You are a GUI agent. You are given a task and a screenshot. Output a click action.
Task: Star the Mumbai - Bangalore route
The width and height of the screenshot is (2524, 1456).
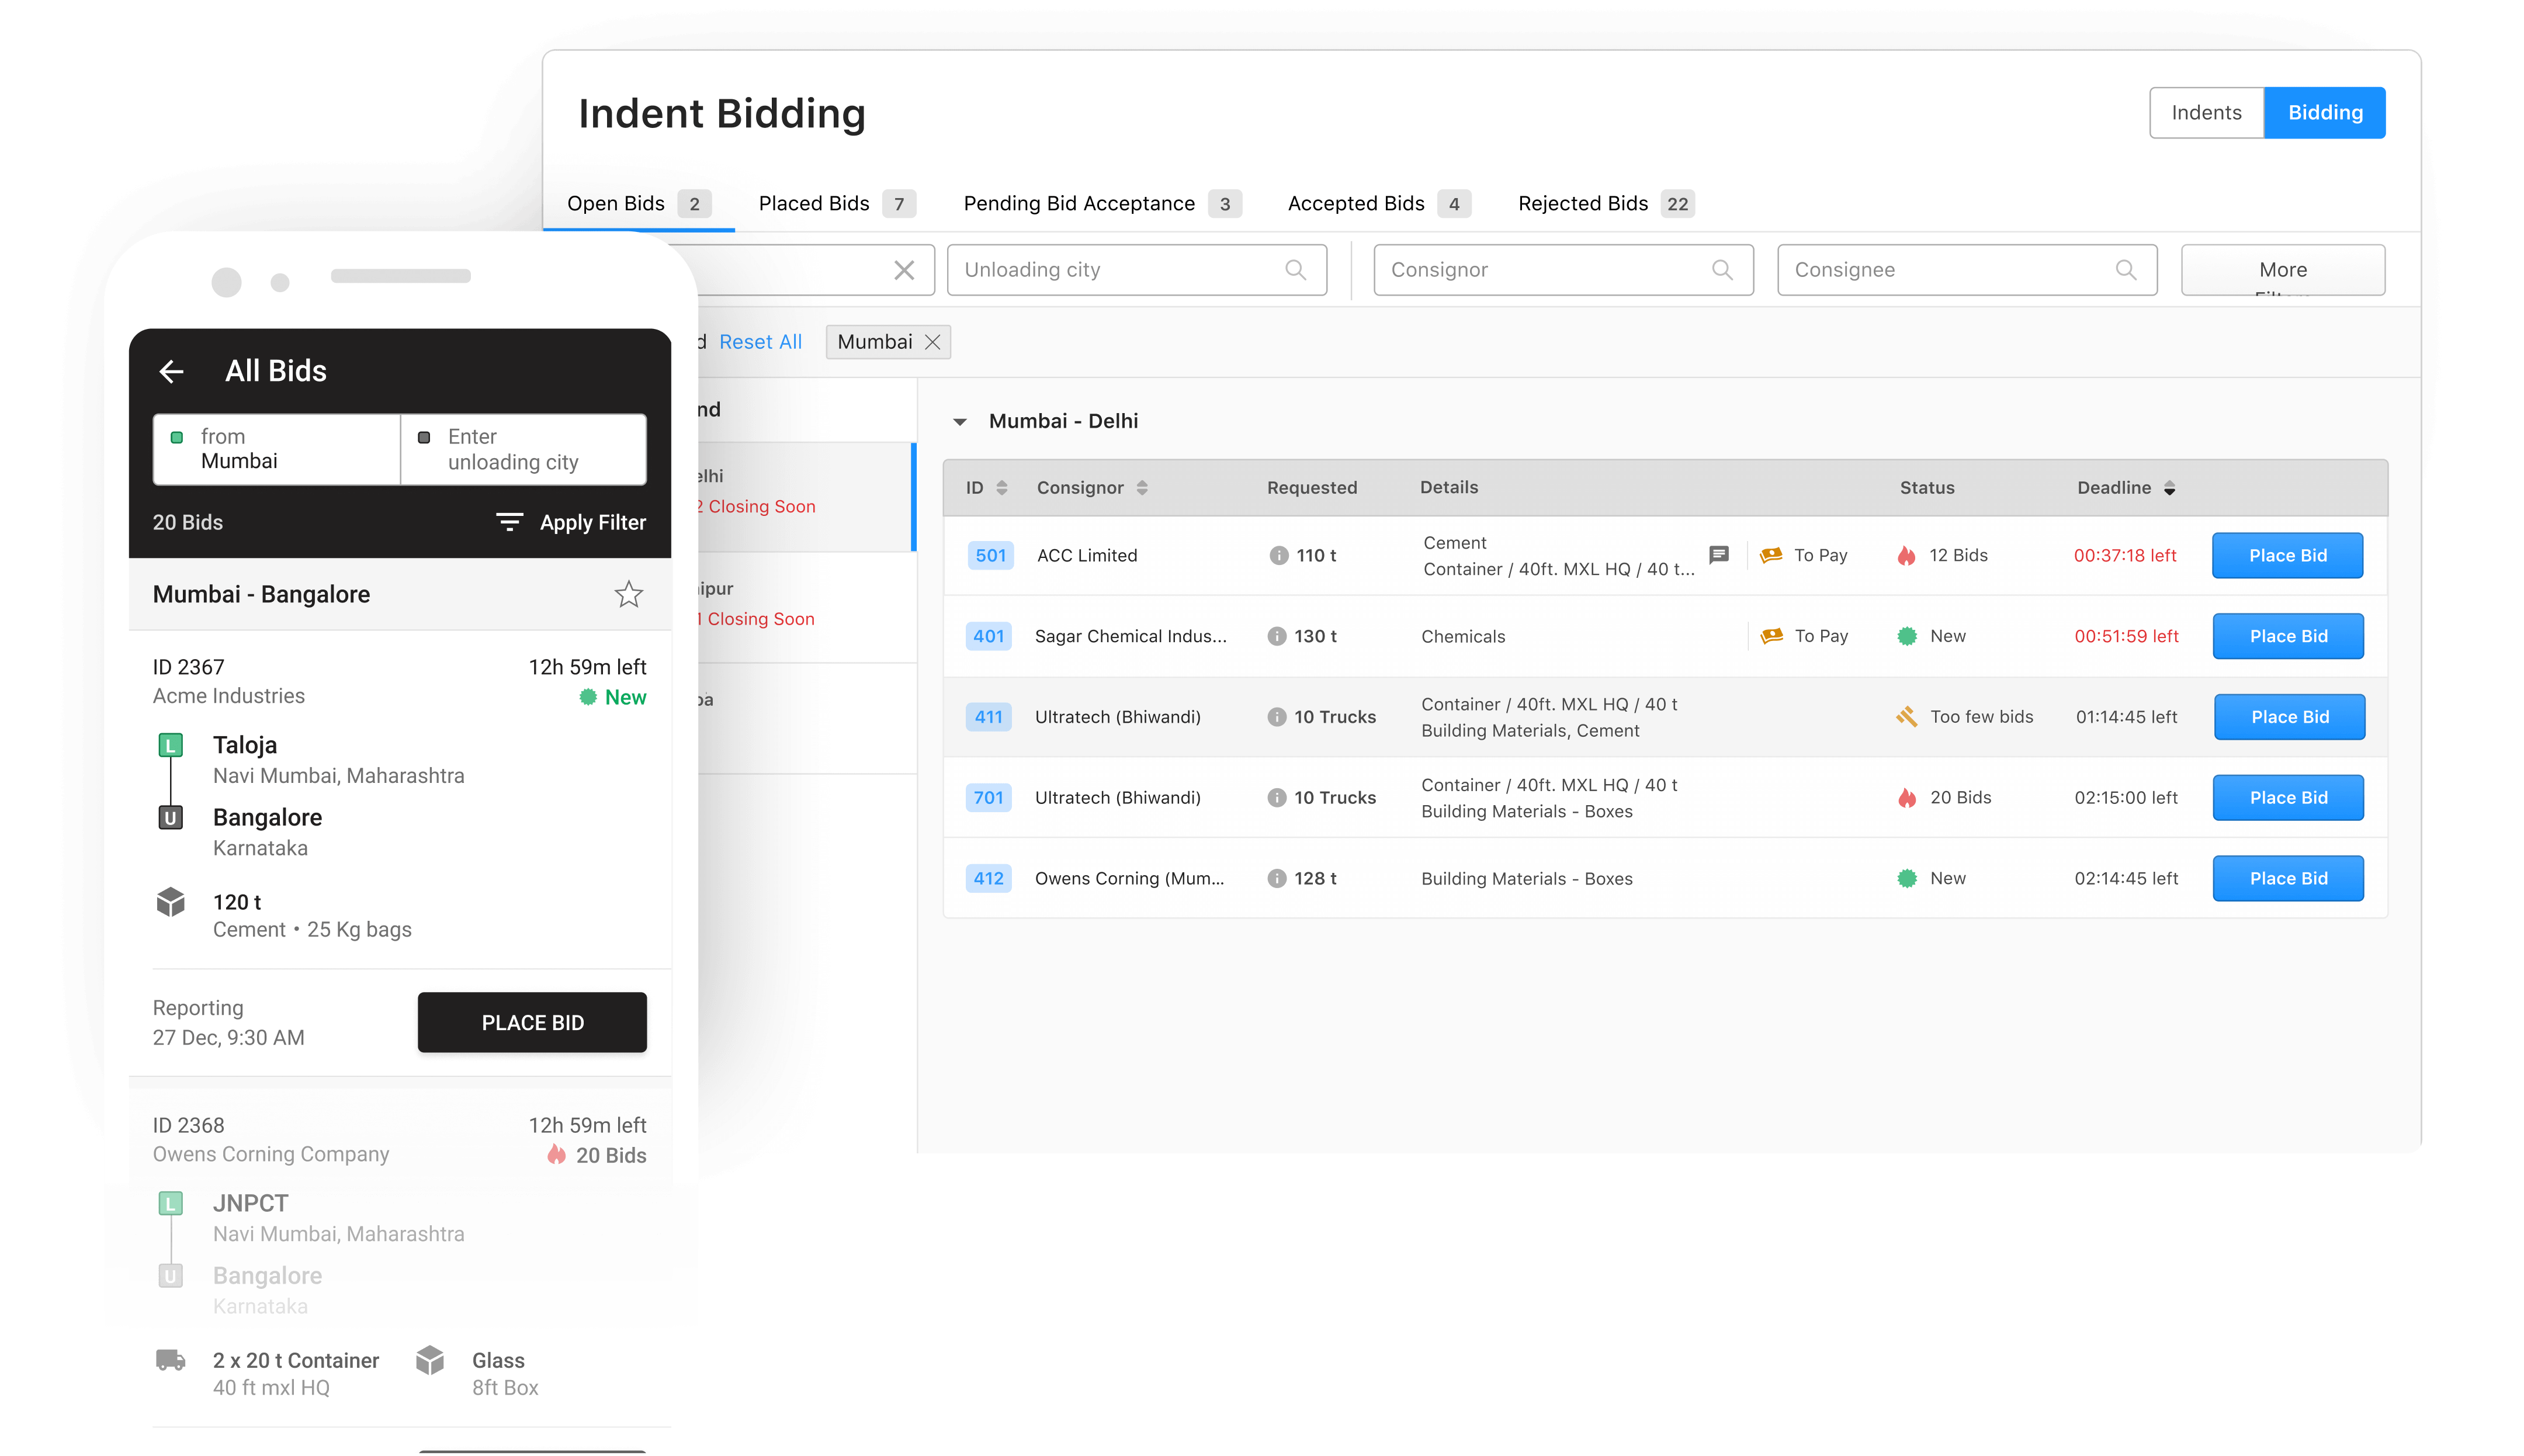point(628,595)
